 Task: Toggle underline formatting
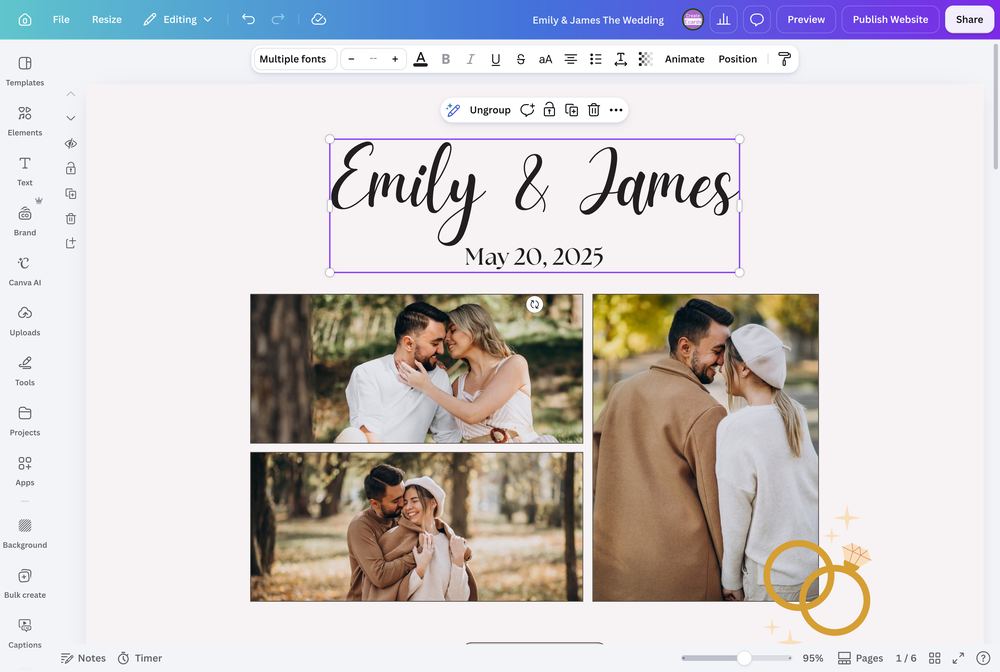(496, 59)
